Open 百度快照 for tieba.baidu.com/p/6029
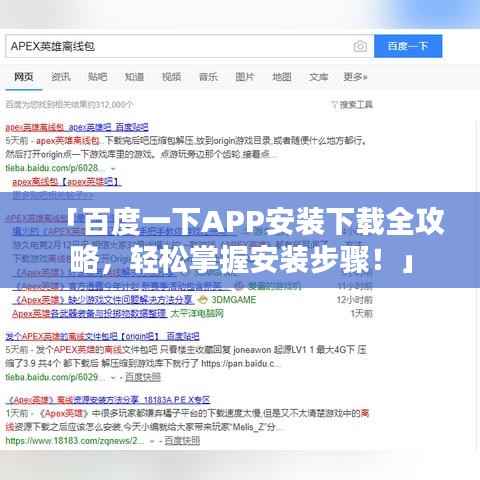This screenshot has width=480, height=480. (143, 377)
